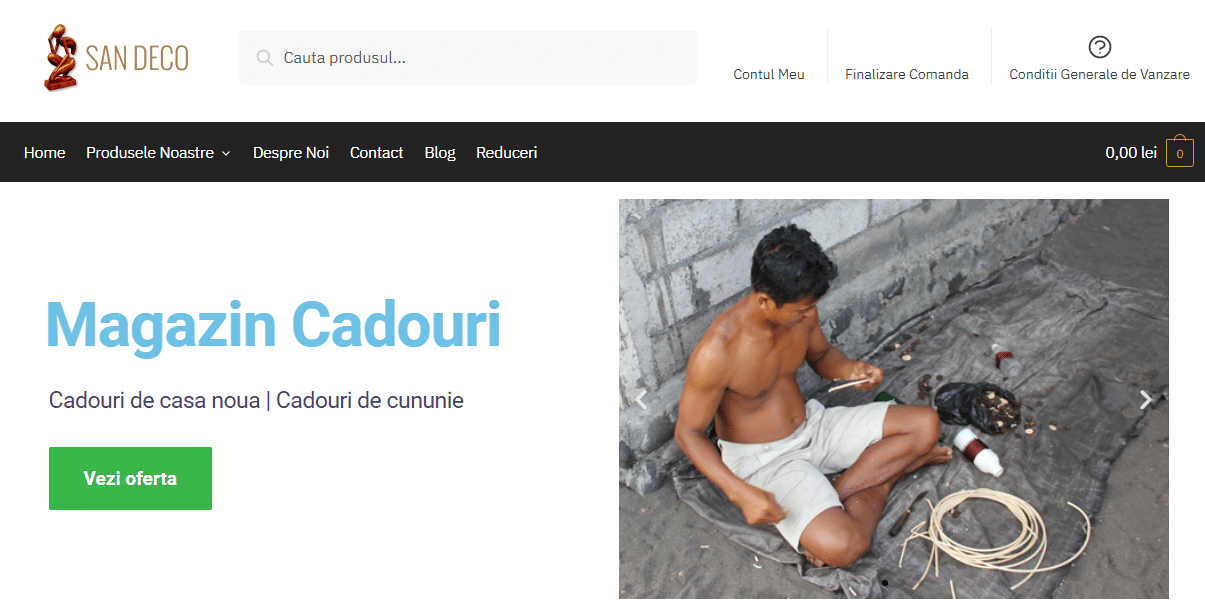Click the question mark help icon

(1099, 47)
